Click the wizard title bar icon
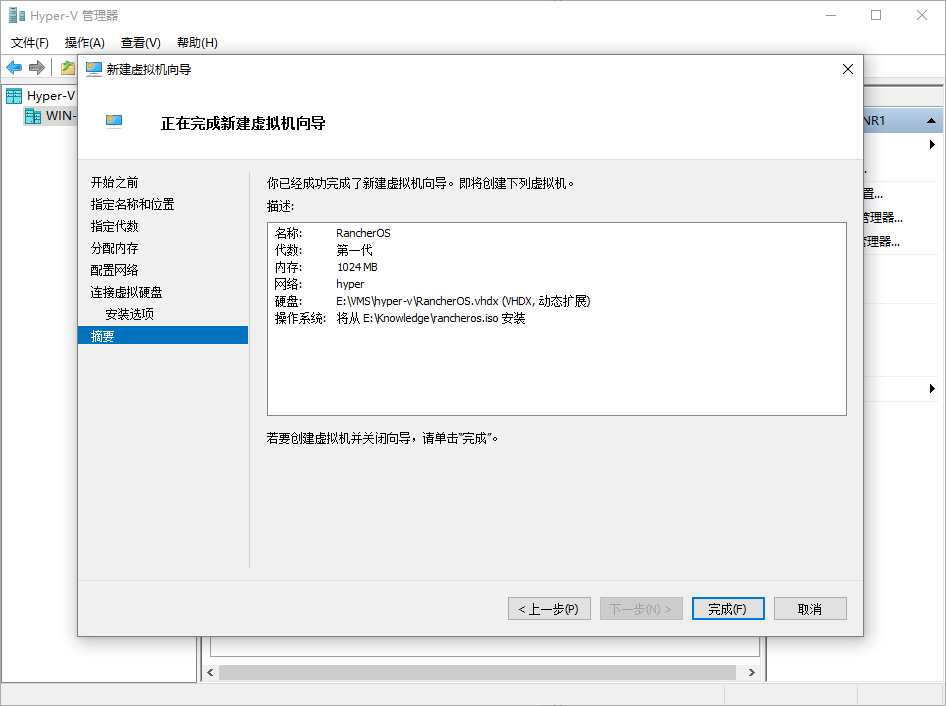 tap(94, 69)
